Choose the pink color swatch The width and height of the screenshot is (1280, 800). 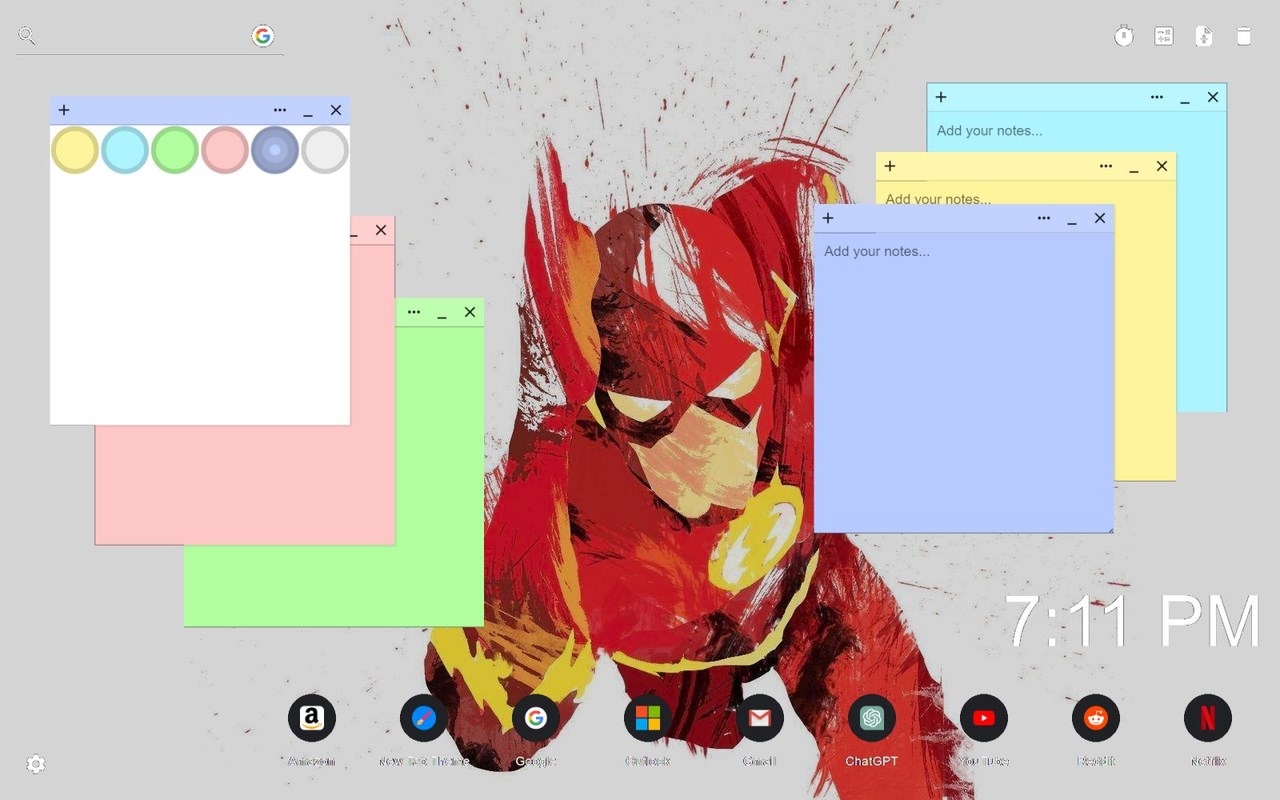click(x=225, y=150)
